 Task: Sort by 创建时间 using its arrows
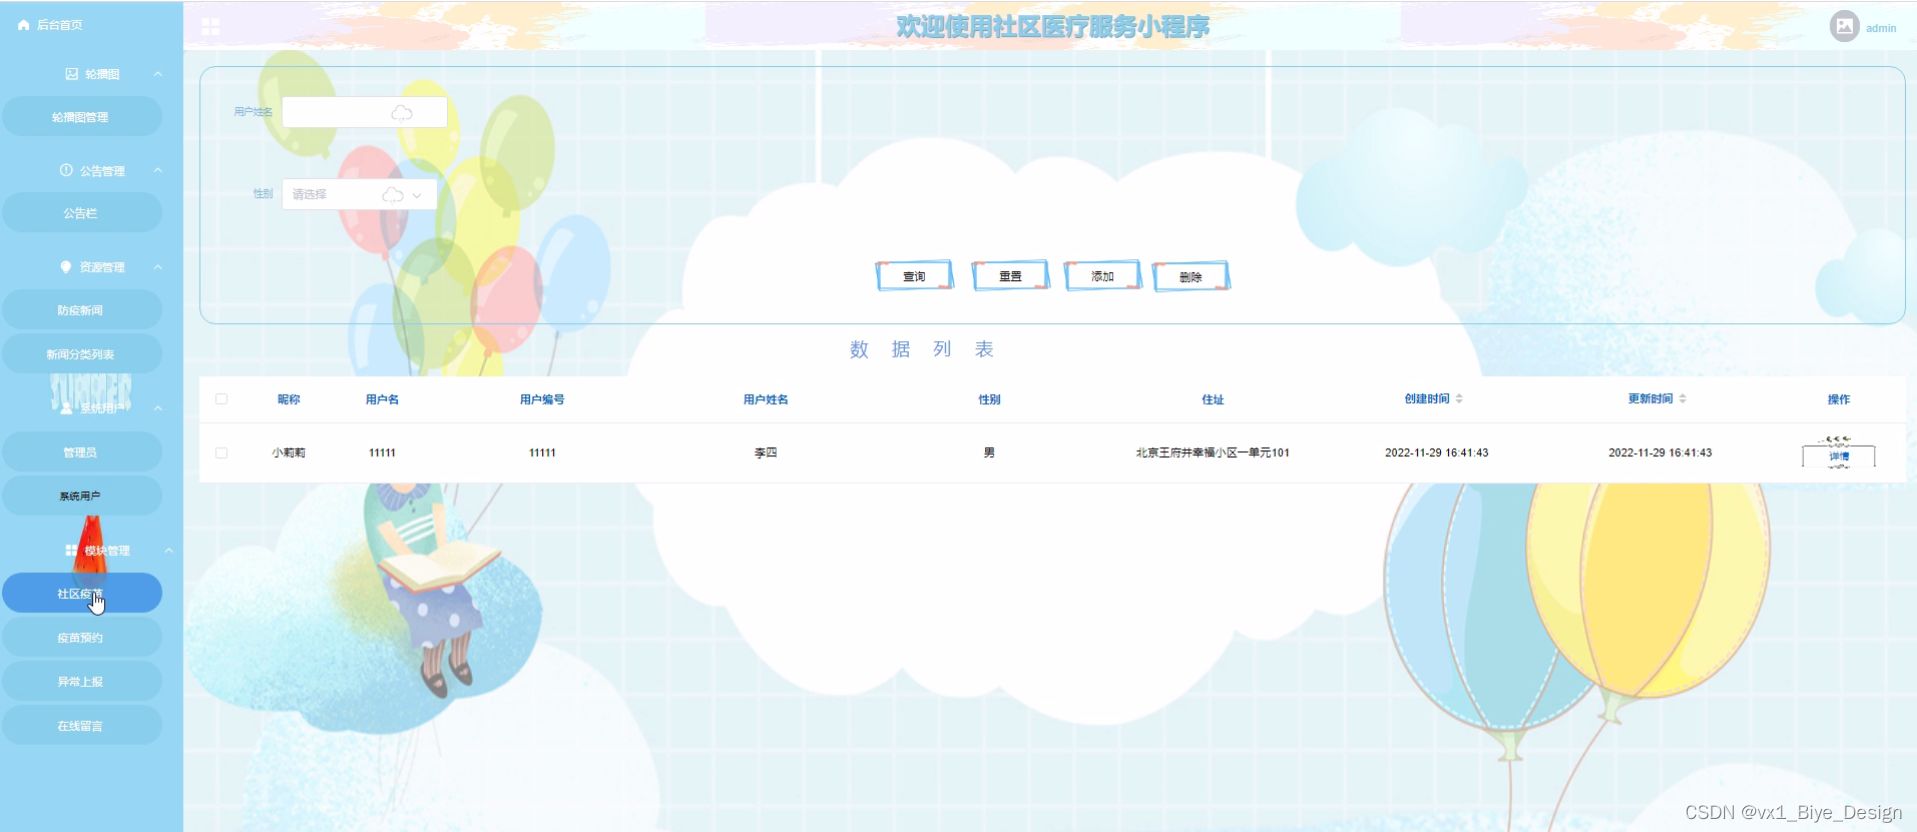(x=1459, y=399)
